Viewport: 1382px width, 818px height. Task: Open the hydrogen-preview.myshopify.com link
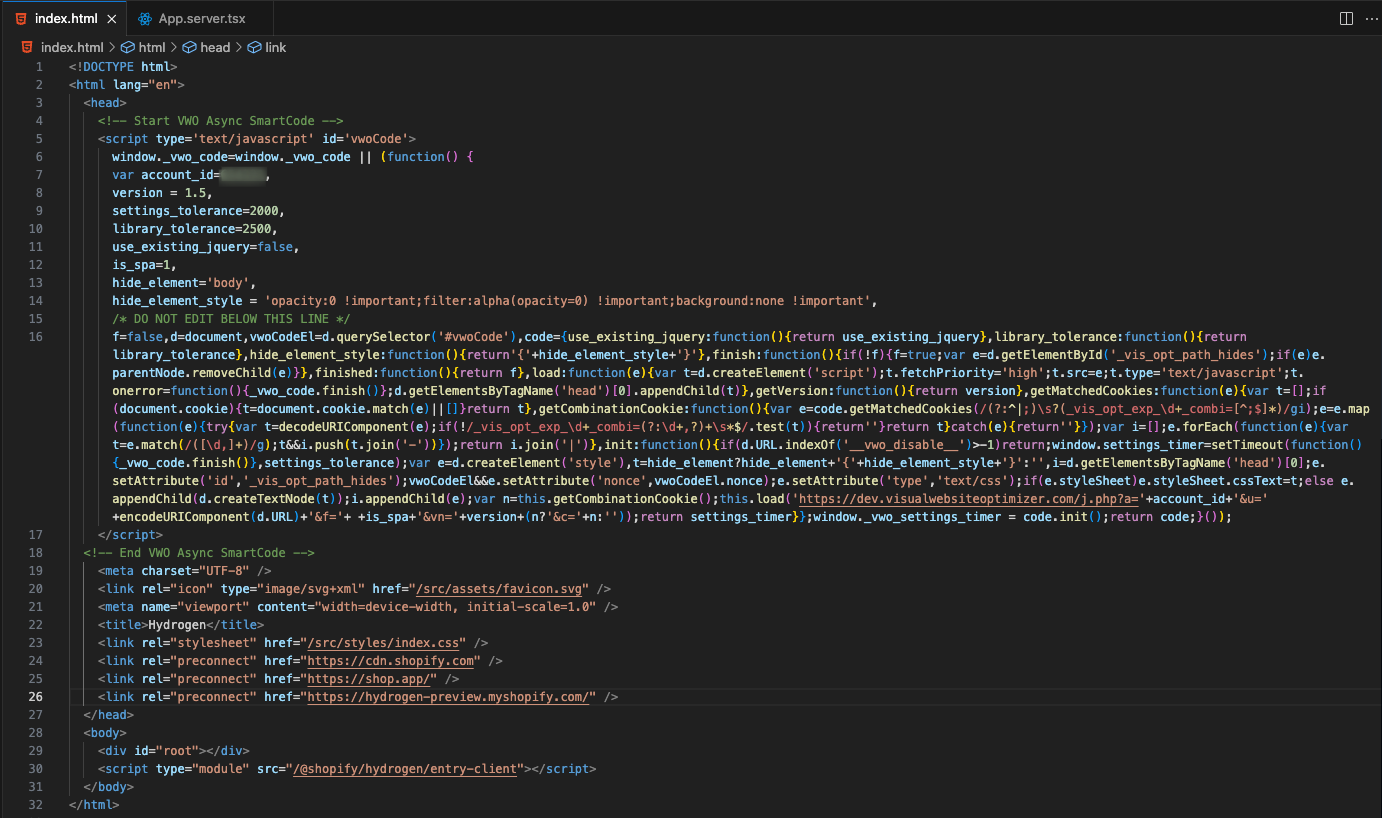tap(449, 697)
